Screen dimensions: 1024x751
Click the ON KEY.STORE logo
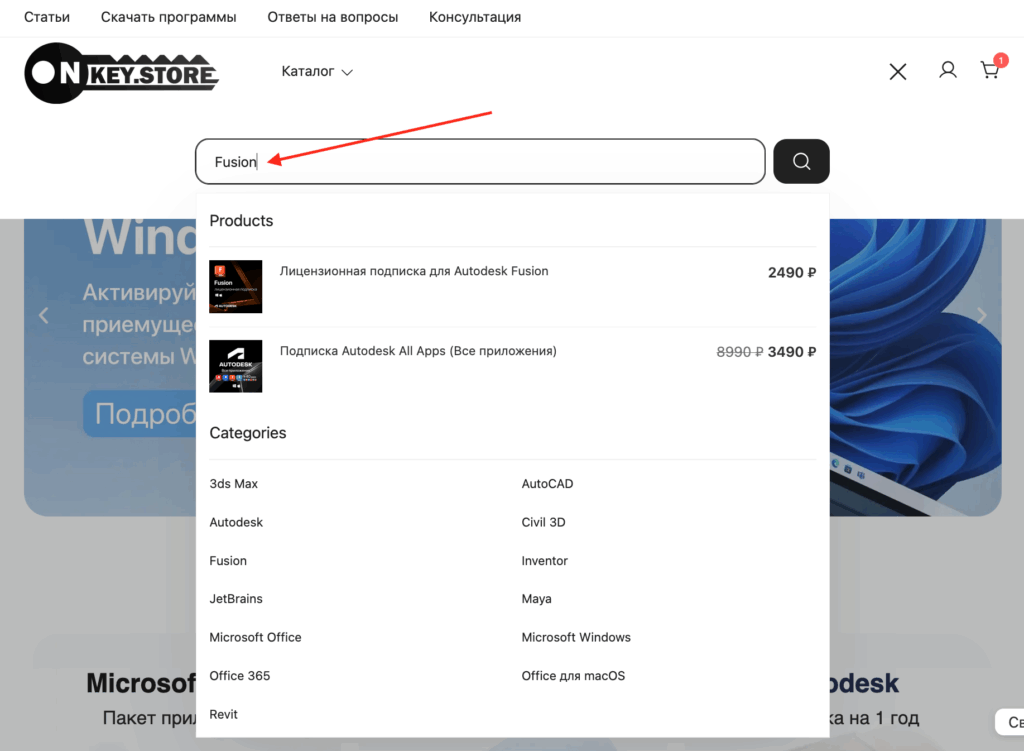coord(121,73)
